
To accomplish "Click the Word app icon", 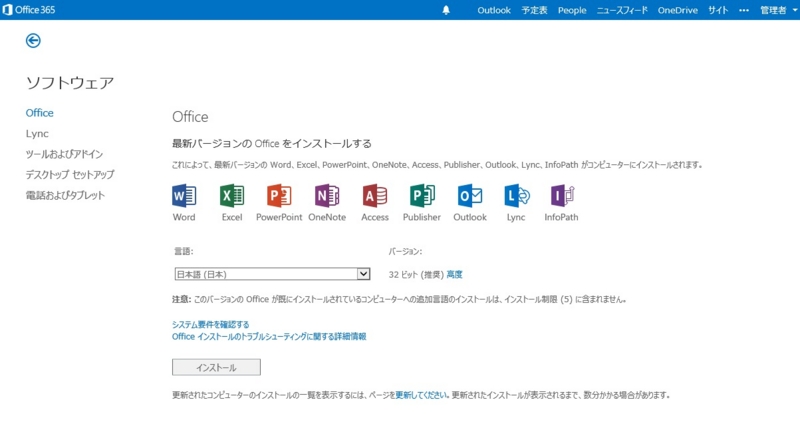I will pyautogui.click(x=184, y=195).
